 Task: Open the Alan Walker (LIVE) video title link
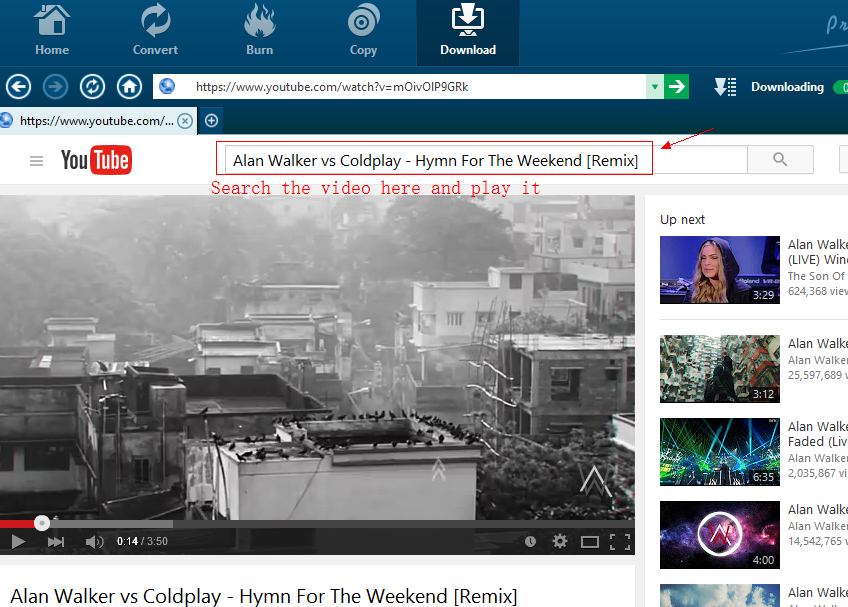[818, 252]
